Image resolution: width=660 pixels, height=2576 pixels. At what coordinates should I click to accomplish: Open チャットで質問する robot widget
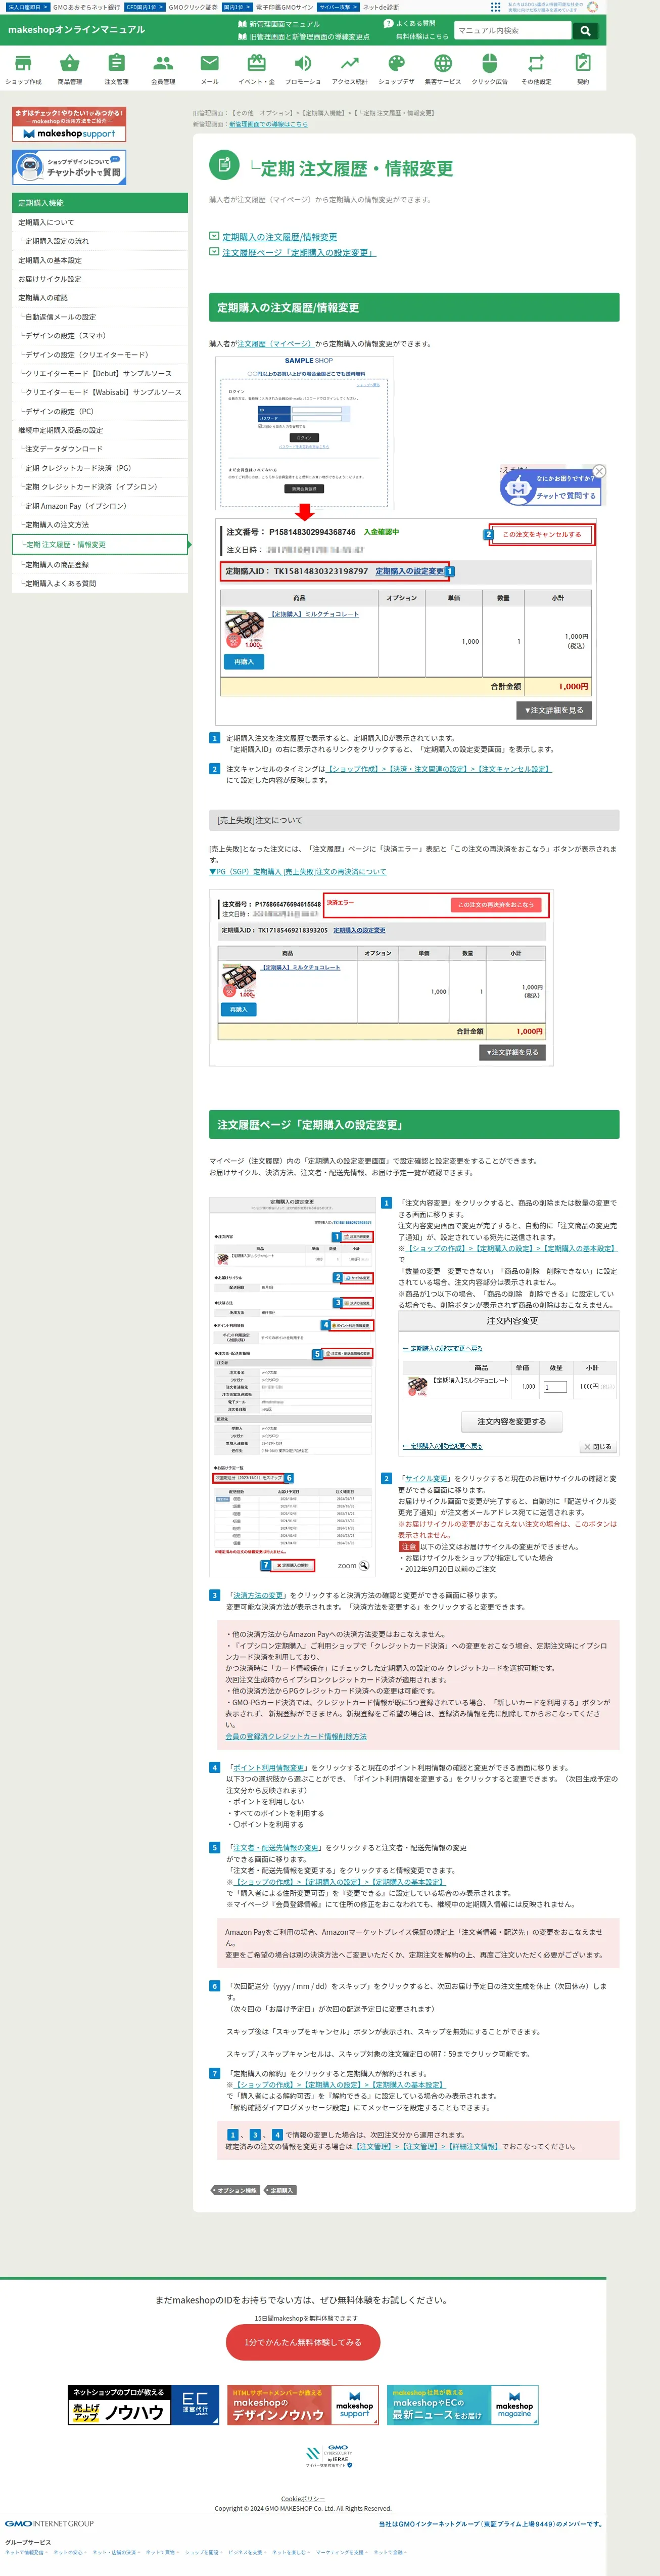[x=551, y=487]
